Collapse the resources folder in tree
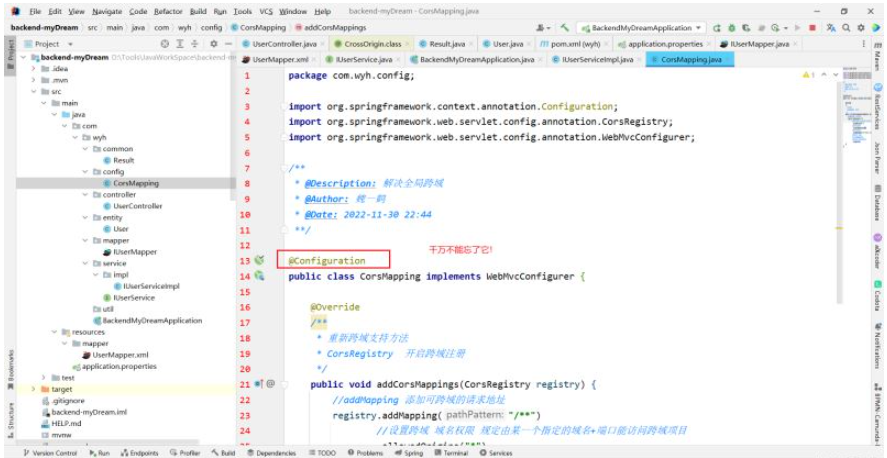This screenshot has width=887, height=458. pyautogui.click(x=56, y=331)
